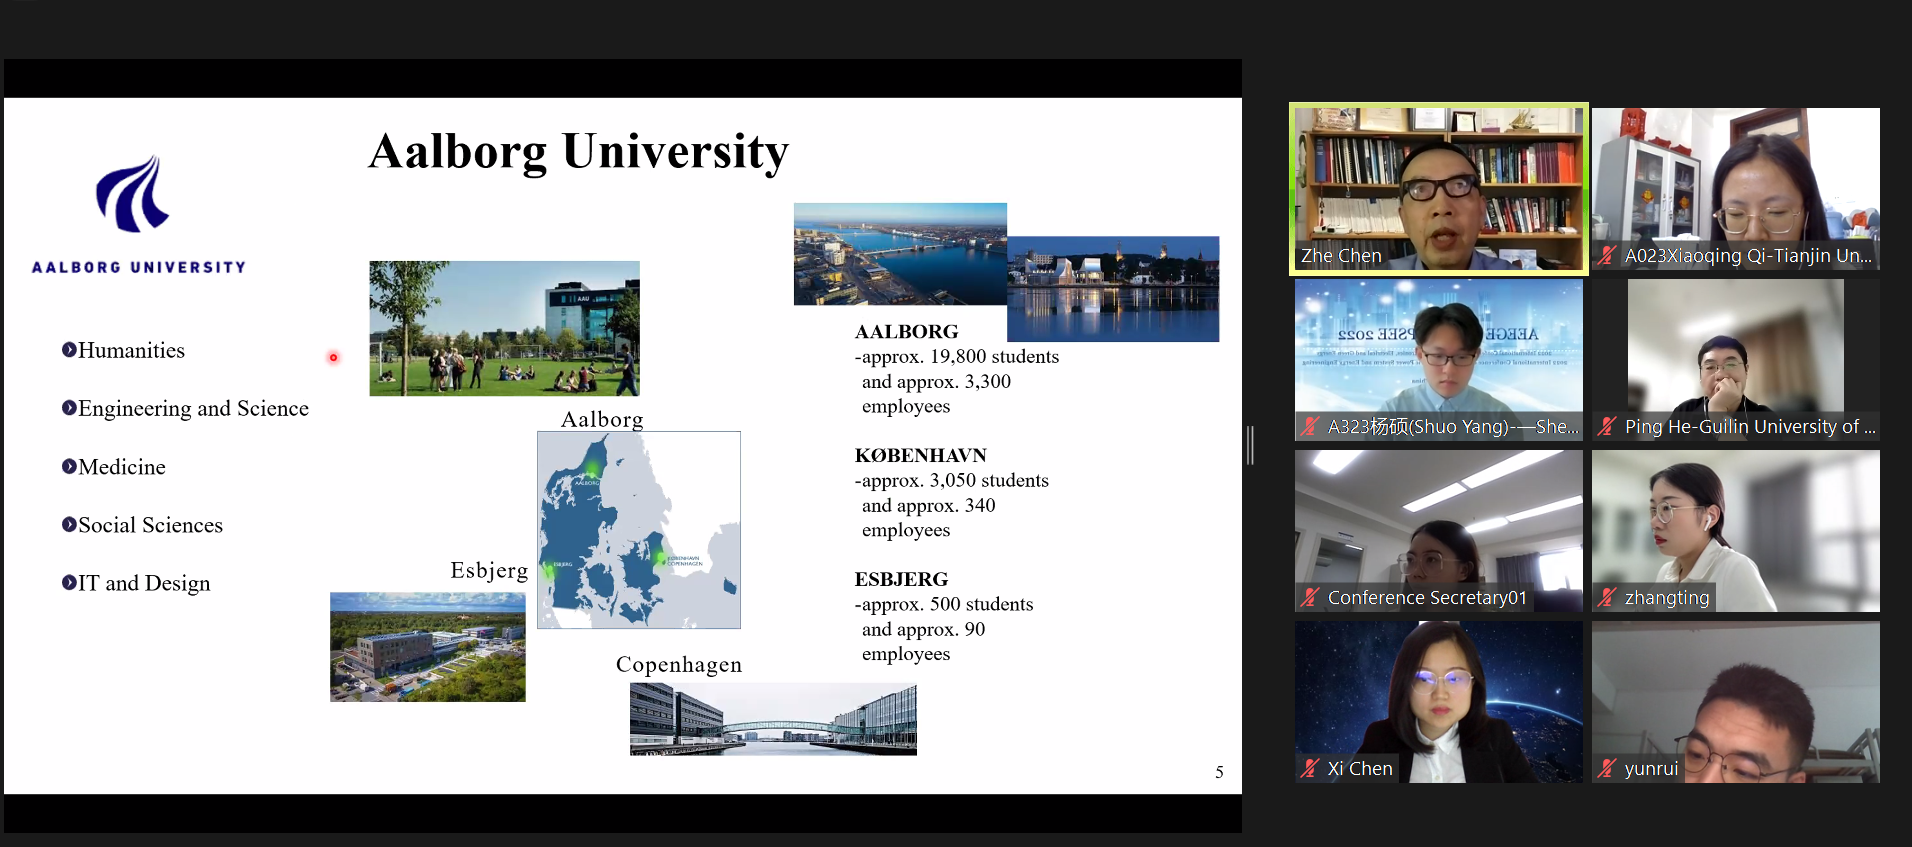Click the "-approx. 3,050 students" line
Image resolution: width=1912 pixels, height=847 pixels.
point(952,480)
